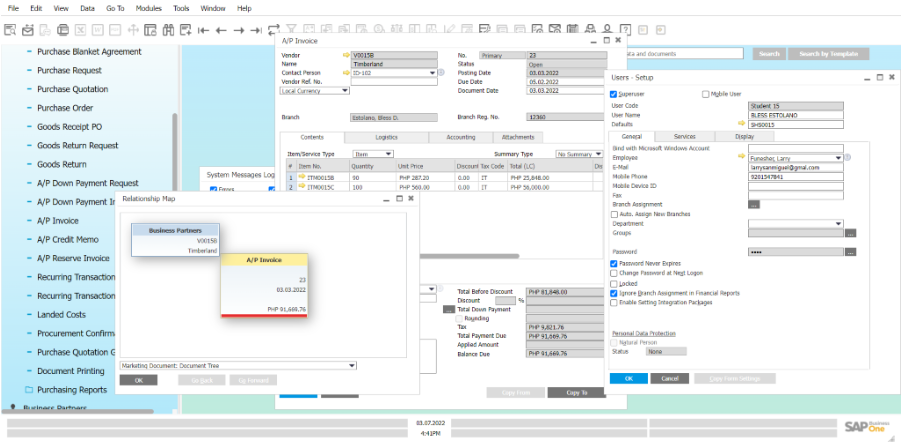The width and height of the screenshot is (902, 442).
Task: Enable the Mobile User checkbox
Action: (x=705, y=94)
